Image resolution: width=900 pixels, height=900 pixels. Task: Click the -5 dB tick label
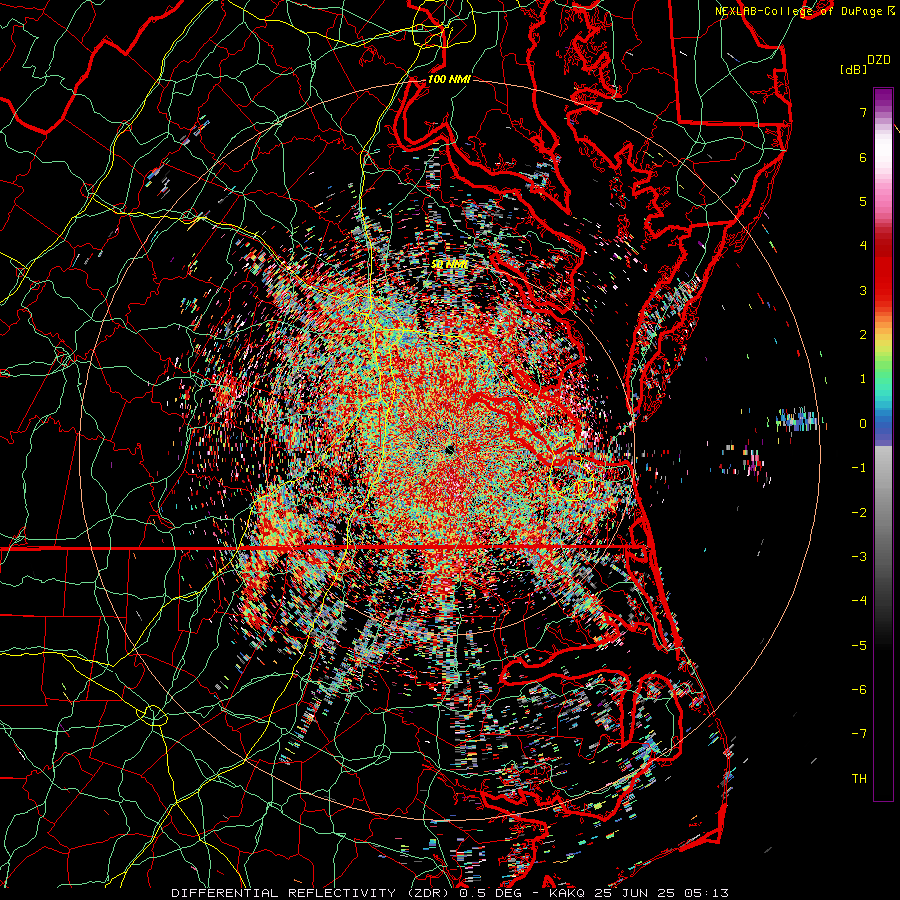(x=859, y=646)
